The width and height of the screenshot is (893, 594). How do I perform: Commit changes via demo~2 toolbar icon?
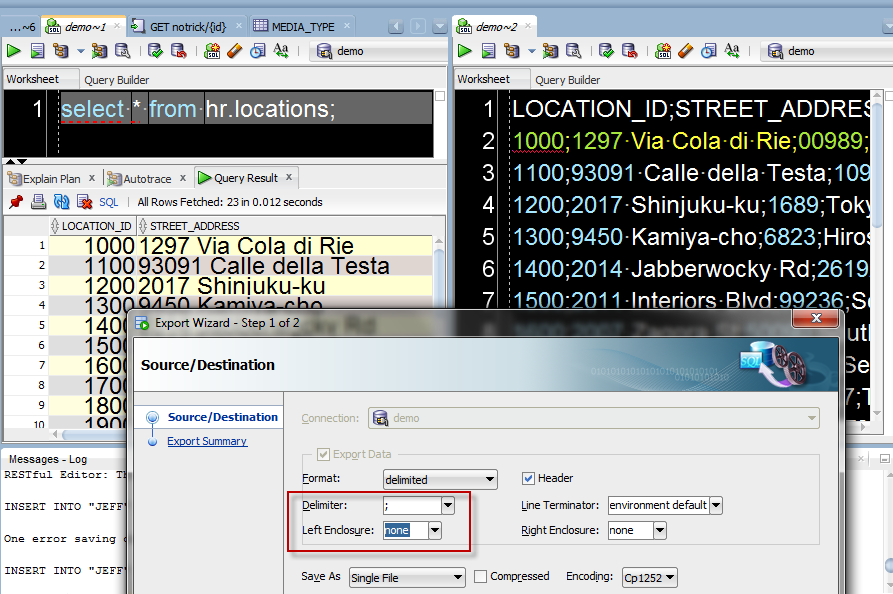[606, 51]
